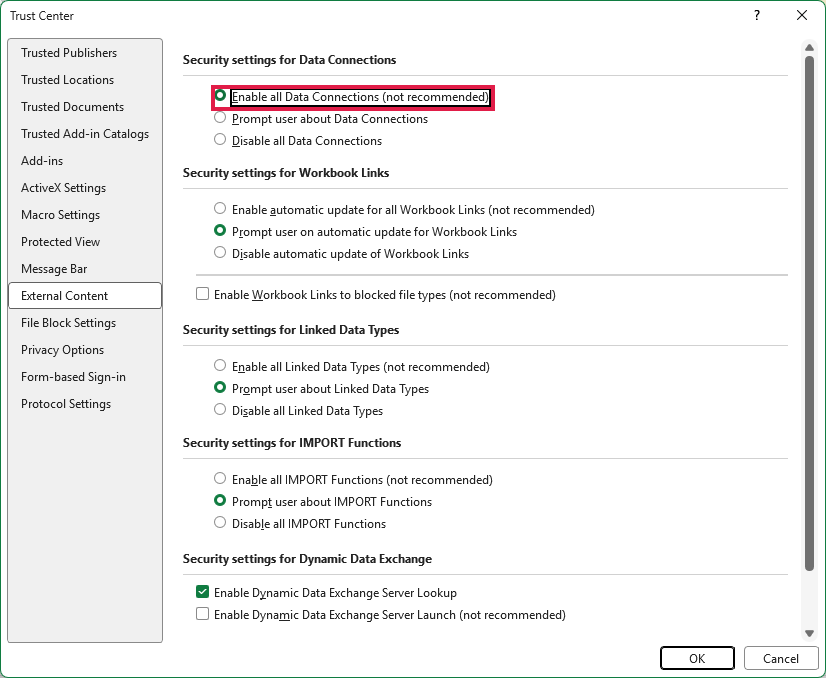Open Trusted Add-in Catalogs section
Screen dimensions: 826x678
pyautogui.click(x=85, y=134)
